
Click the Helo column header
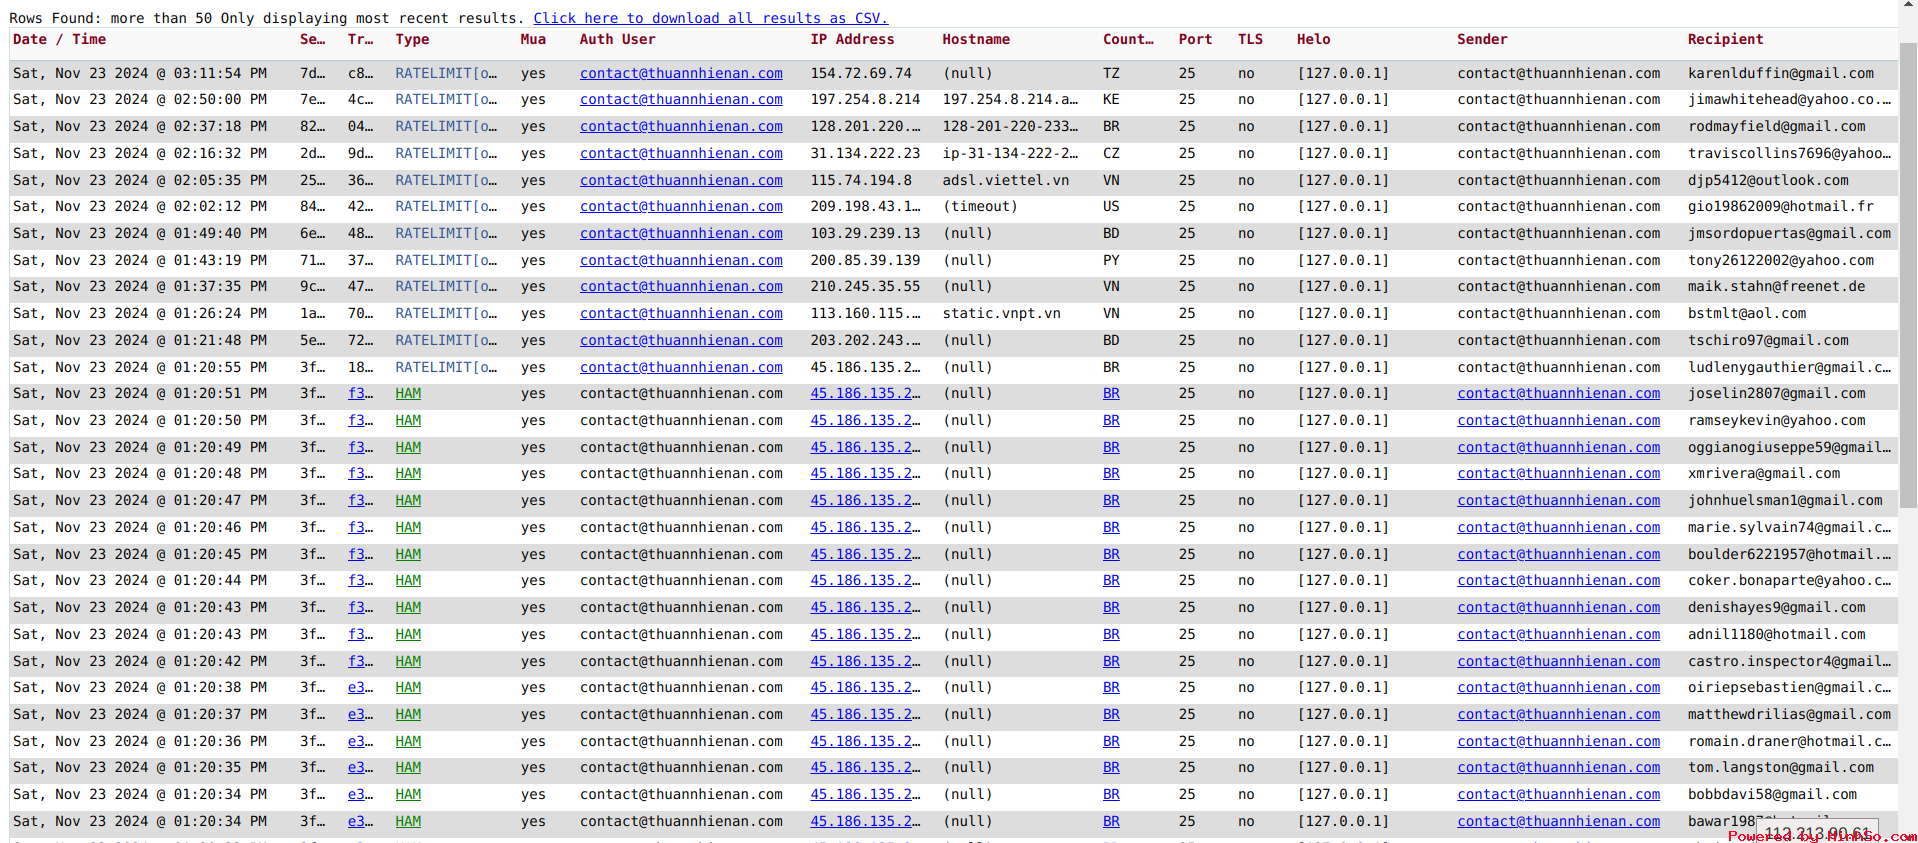pyautogui.click(x=1313, y=40)
